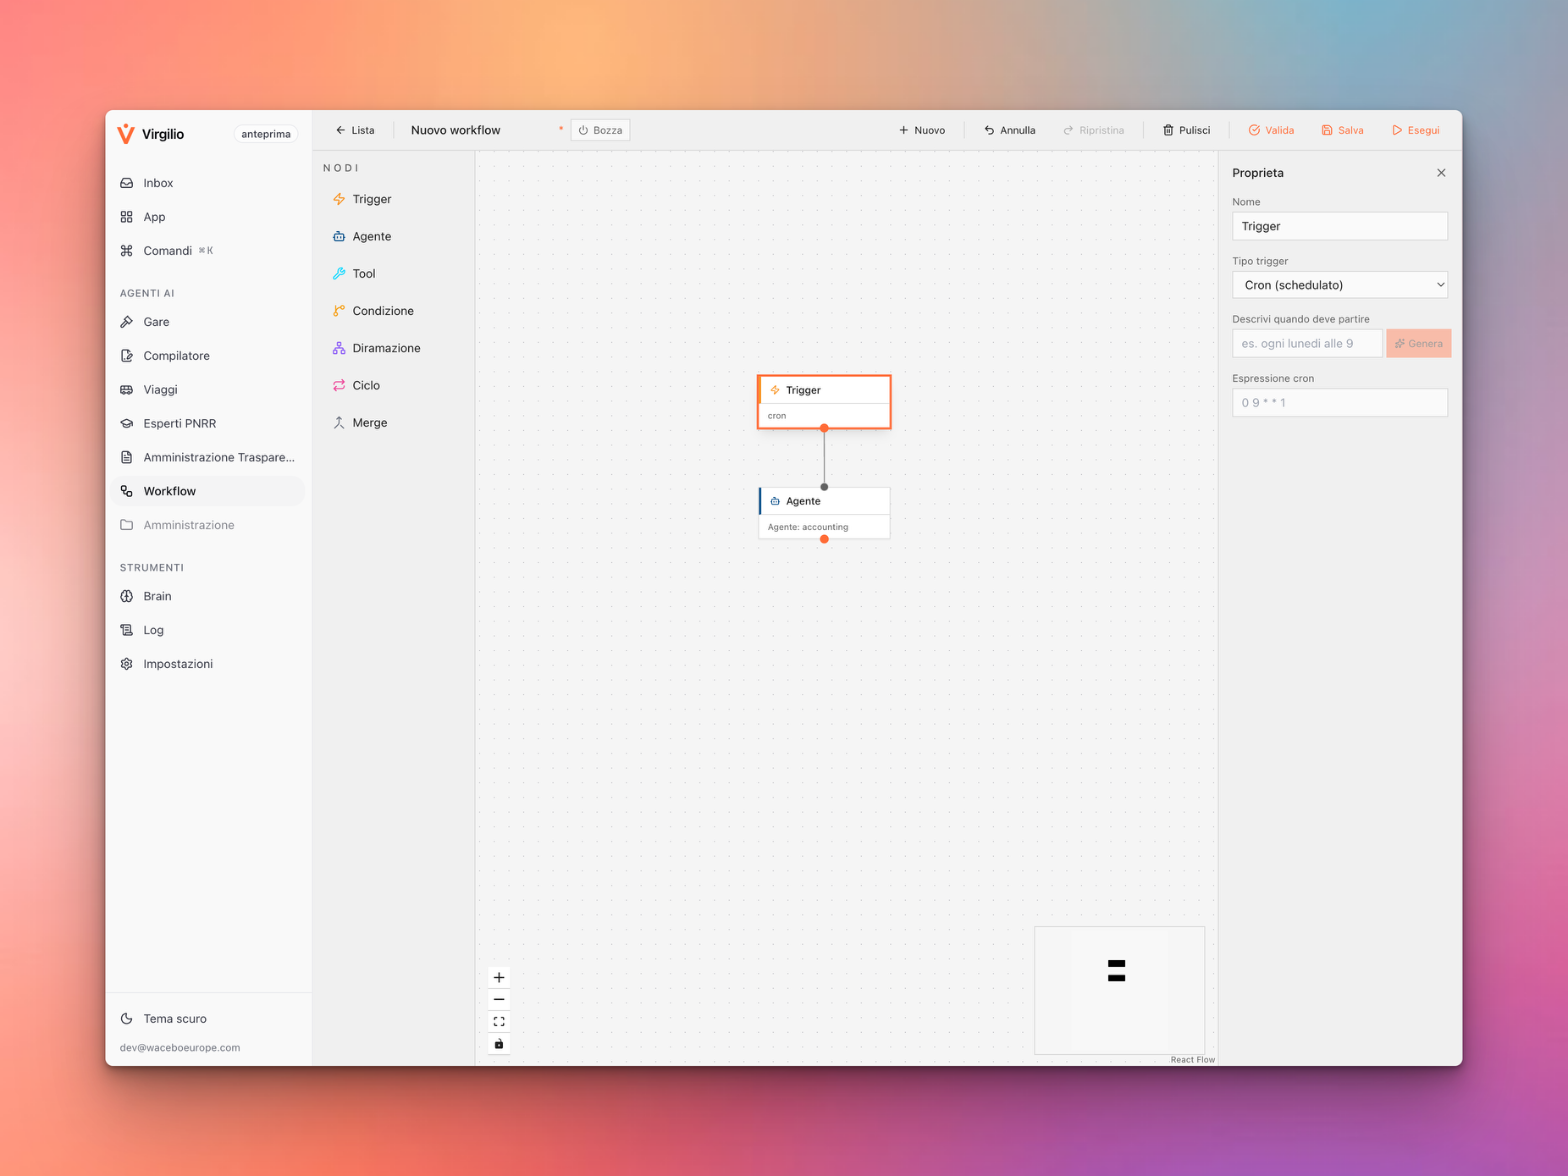Click the anteprima badge
The width and height of the screenshot is (1568, 1176).
pos(266,134)
